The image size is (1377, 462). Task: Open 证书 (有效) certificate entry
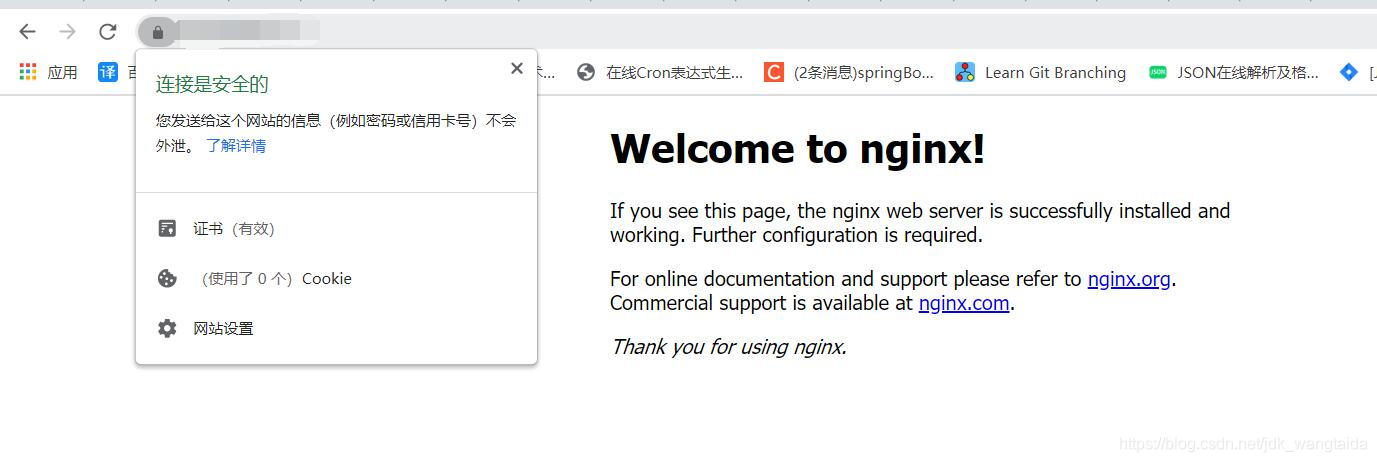coord(336,228)
